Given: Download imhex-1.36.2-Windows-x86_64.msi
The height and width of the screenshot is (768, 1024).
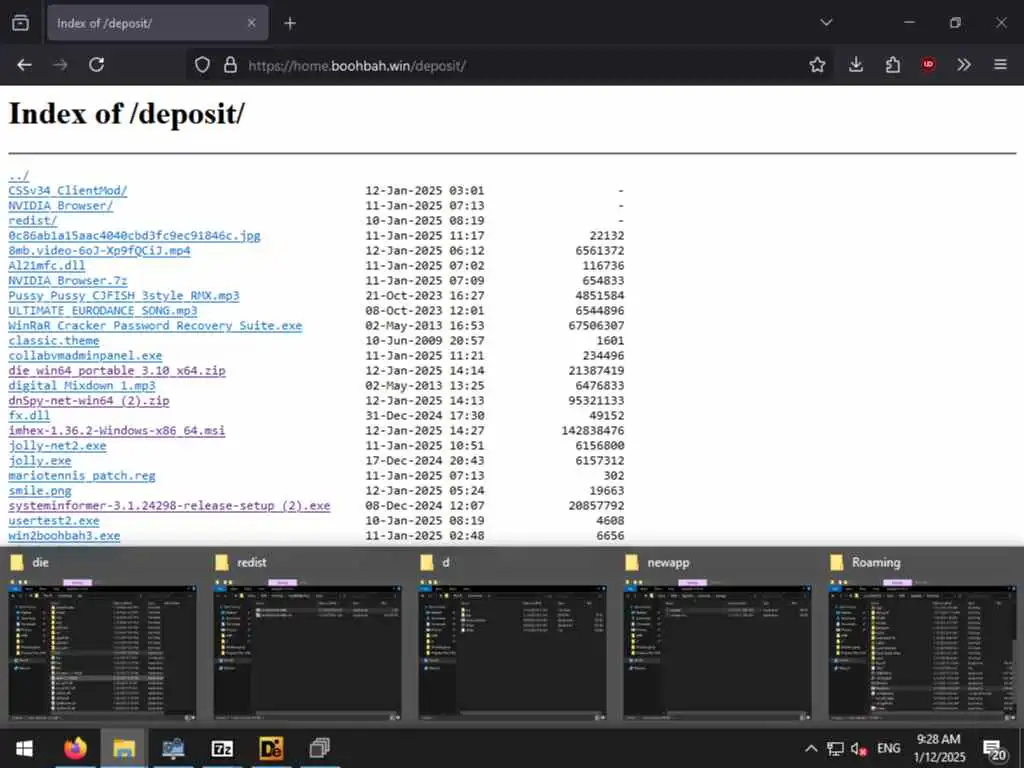Looking at the screenshot, I should click(117, 431).
